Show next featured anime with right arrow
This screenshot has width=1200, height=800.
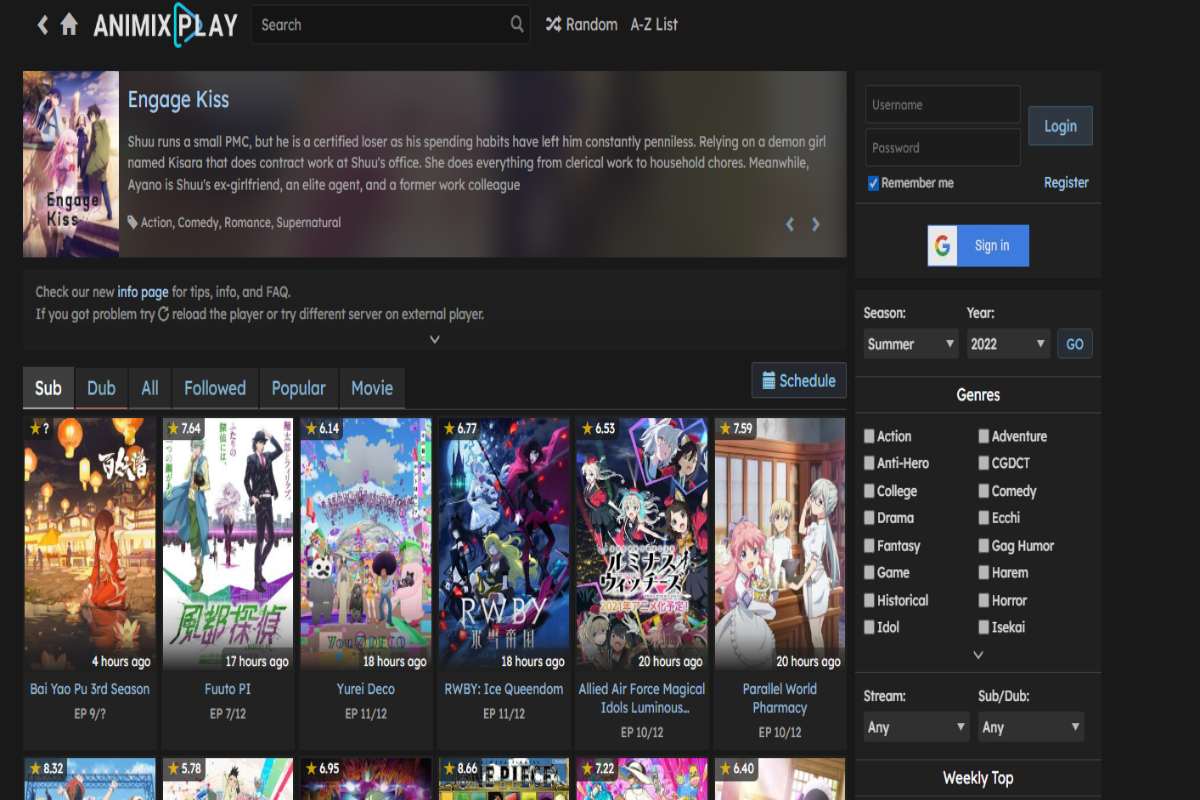click(x=816, y=224)
